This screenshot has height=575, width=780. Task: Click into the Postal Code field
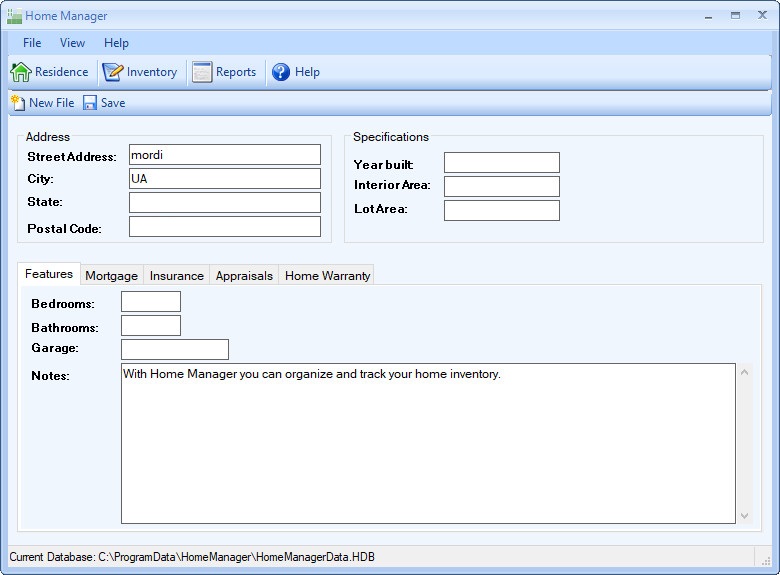225,226
